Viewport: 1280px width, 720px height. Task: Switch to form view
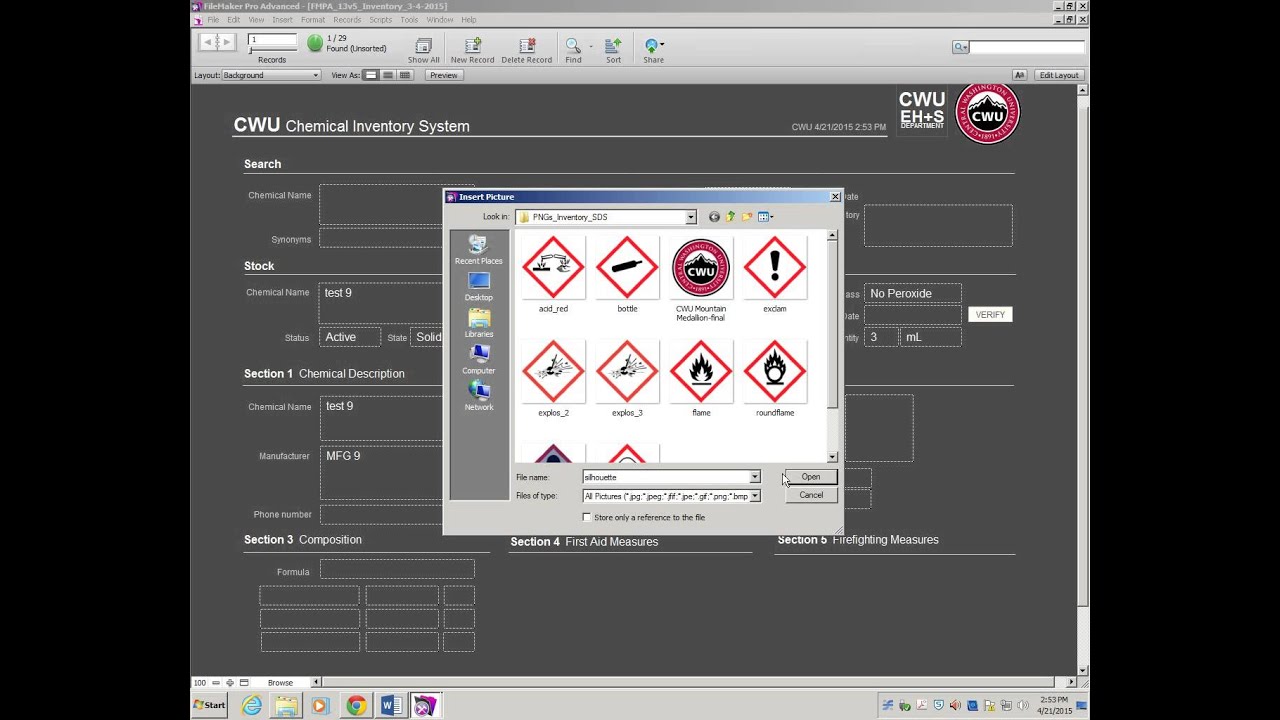pyautogui.click(x=371, y=75)
